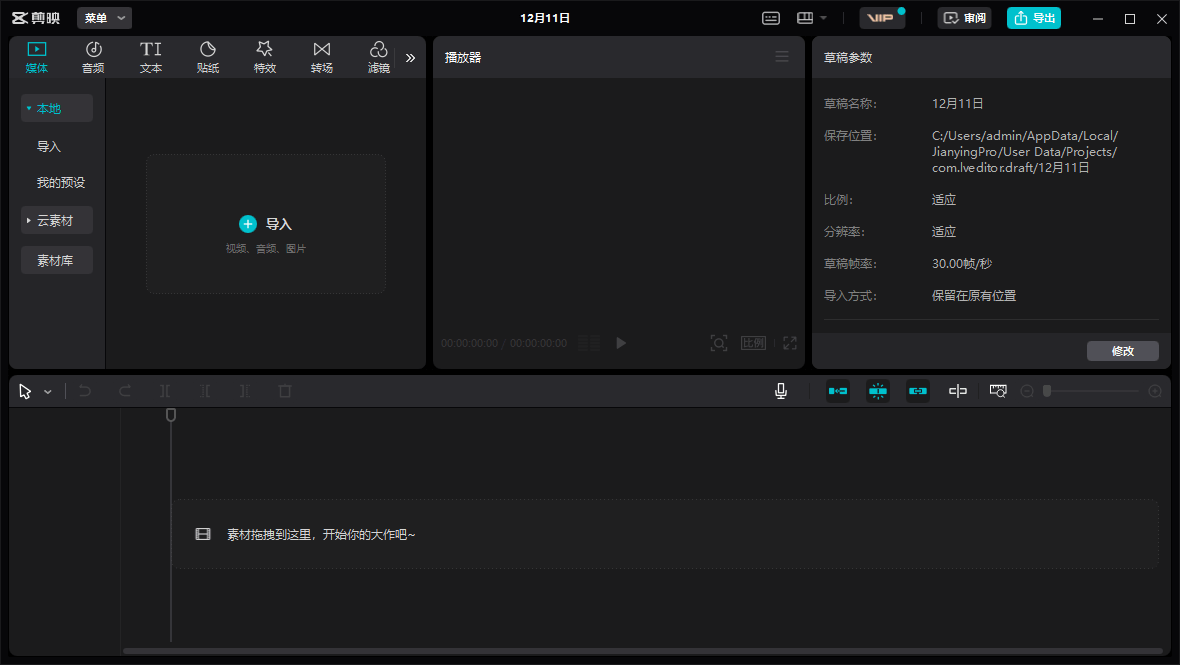Screen dimensions: 1180x665
Task: Click the 修改 modify button
Action: click(1123, 351)
